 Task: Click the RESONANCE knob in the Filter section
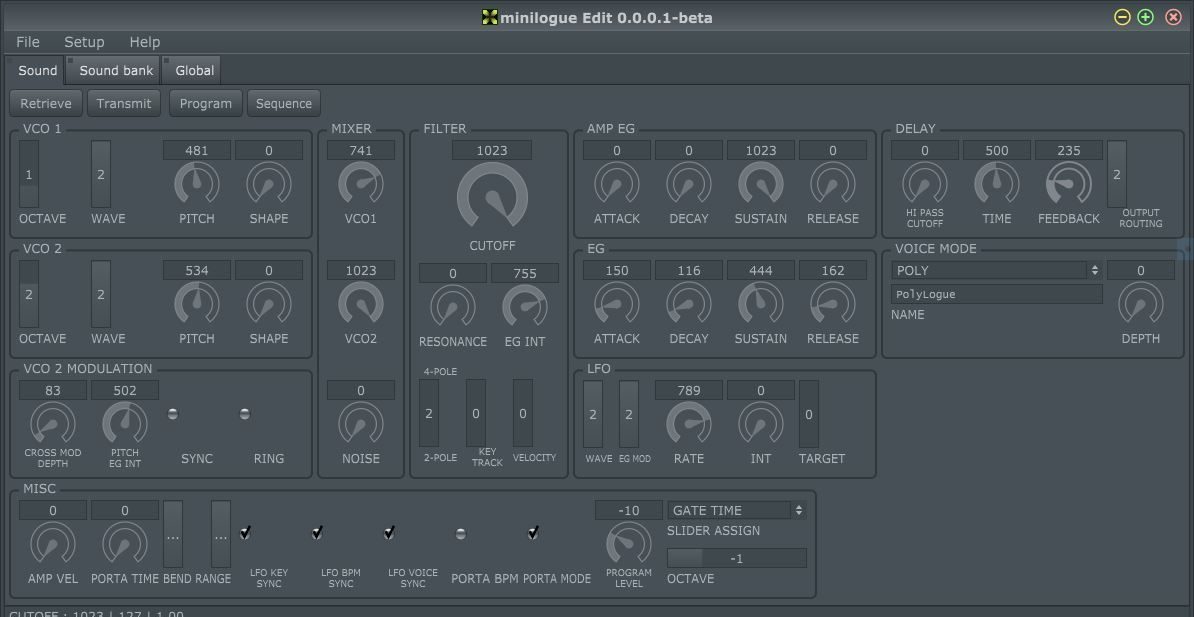452,308
